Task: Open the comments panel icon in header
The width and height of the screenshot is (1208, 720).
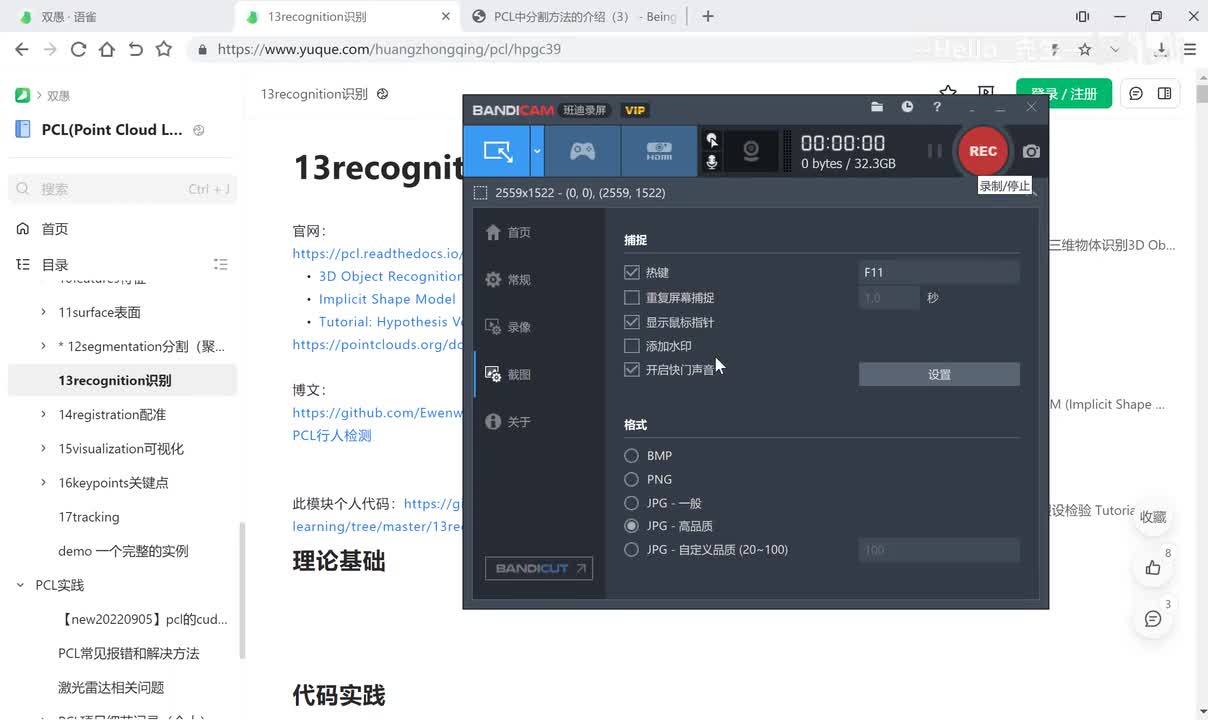Action: pos(1136,93)
